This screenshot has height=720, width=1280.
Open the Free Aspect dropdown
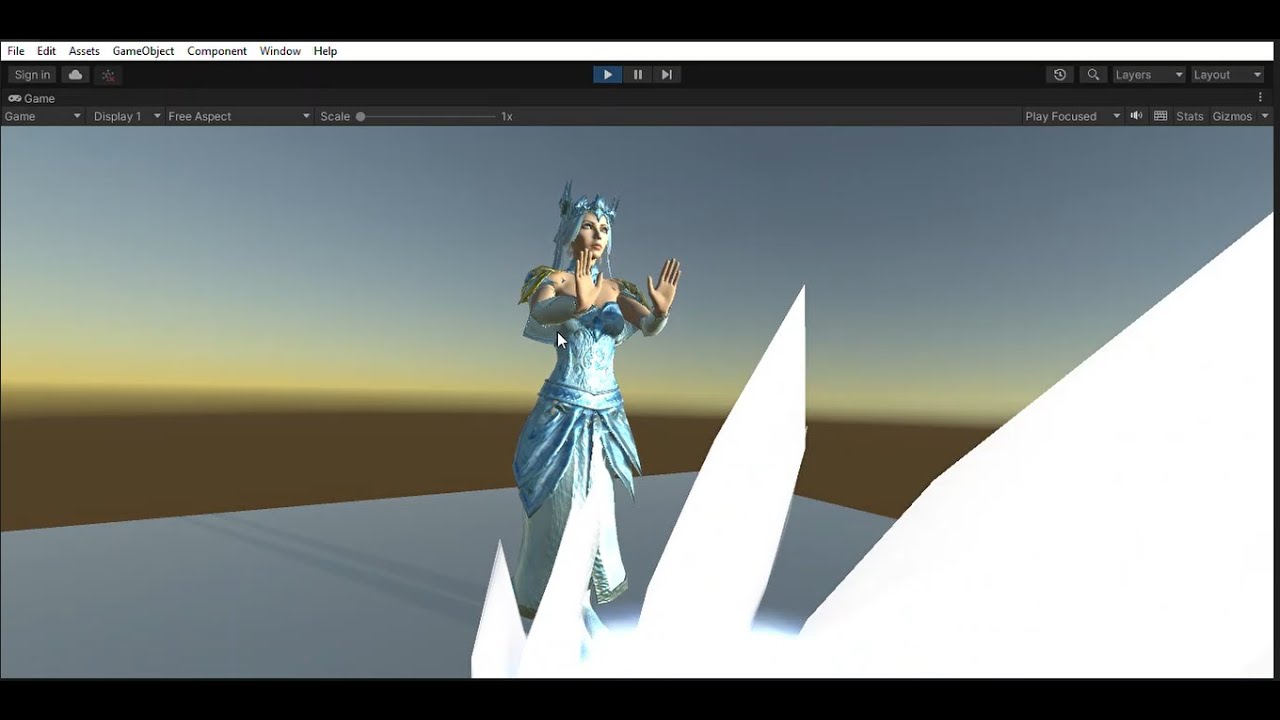(x=239, y=116)
